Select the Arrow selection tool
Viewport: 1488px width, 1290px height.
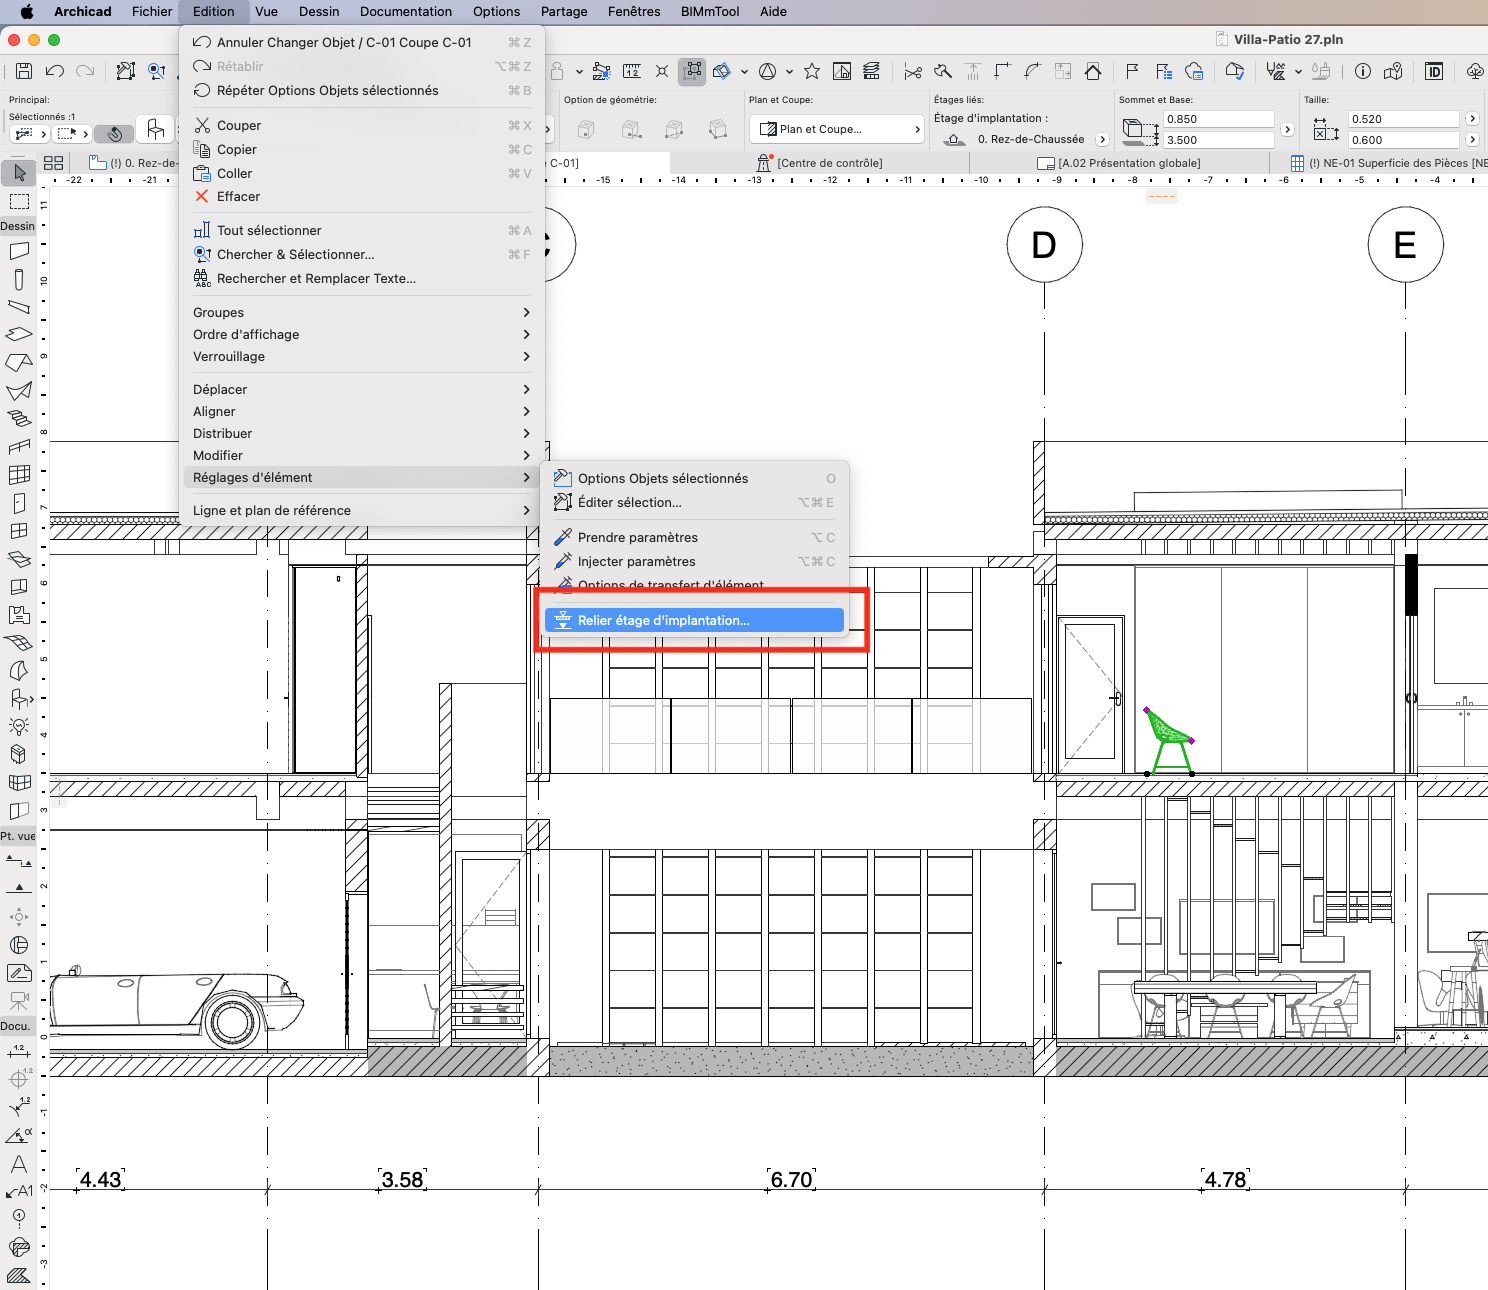coord(19,173)
